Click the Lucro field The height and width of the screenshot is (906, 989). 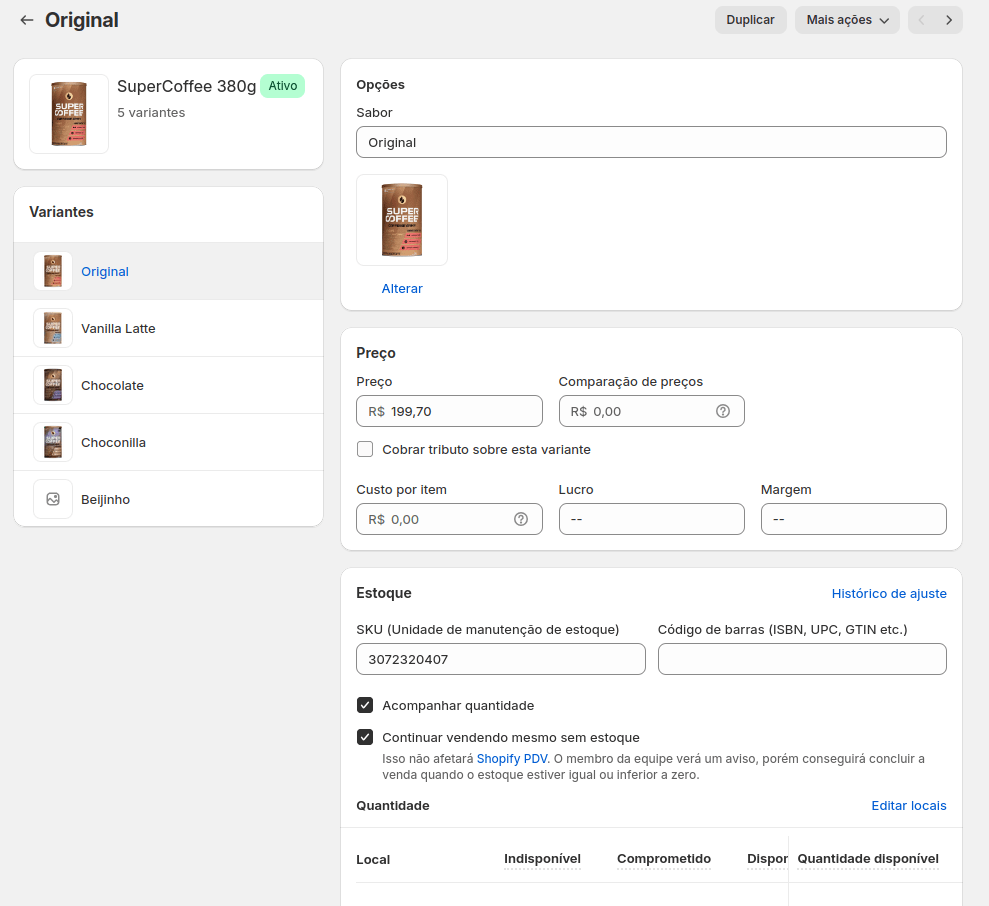(652, 519)
